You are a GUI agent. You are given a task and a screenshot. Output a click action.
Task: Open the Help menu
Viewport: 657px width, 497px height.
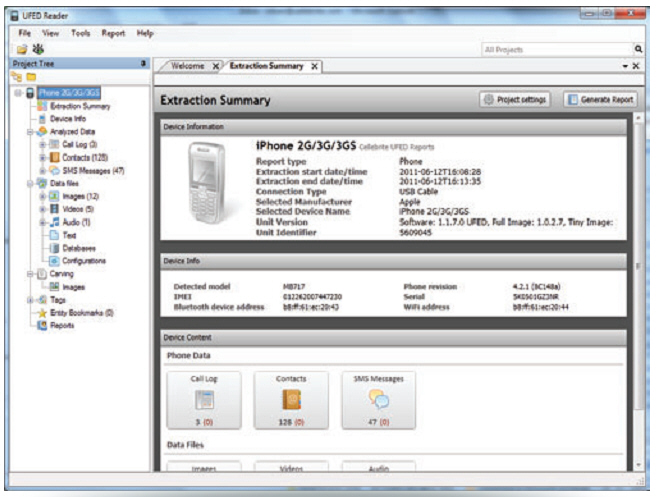click(x=145, y=33)
